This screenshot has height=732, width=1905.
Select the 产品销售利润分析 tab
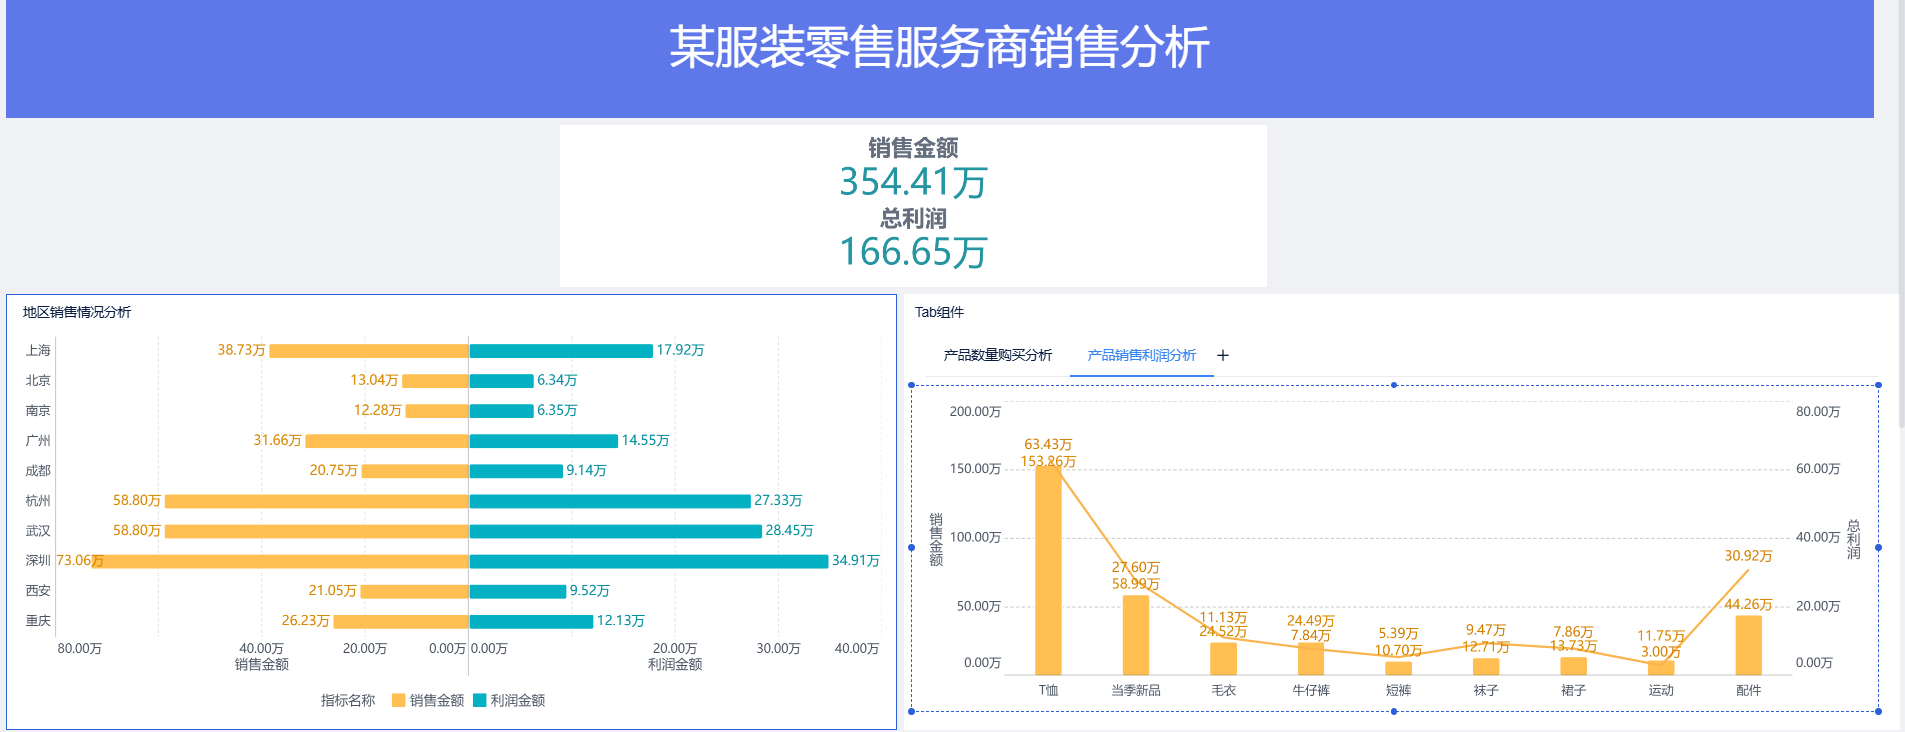1141,355
